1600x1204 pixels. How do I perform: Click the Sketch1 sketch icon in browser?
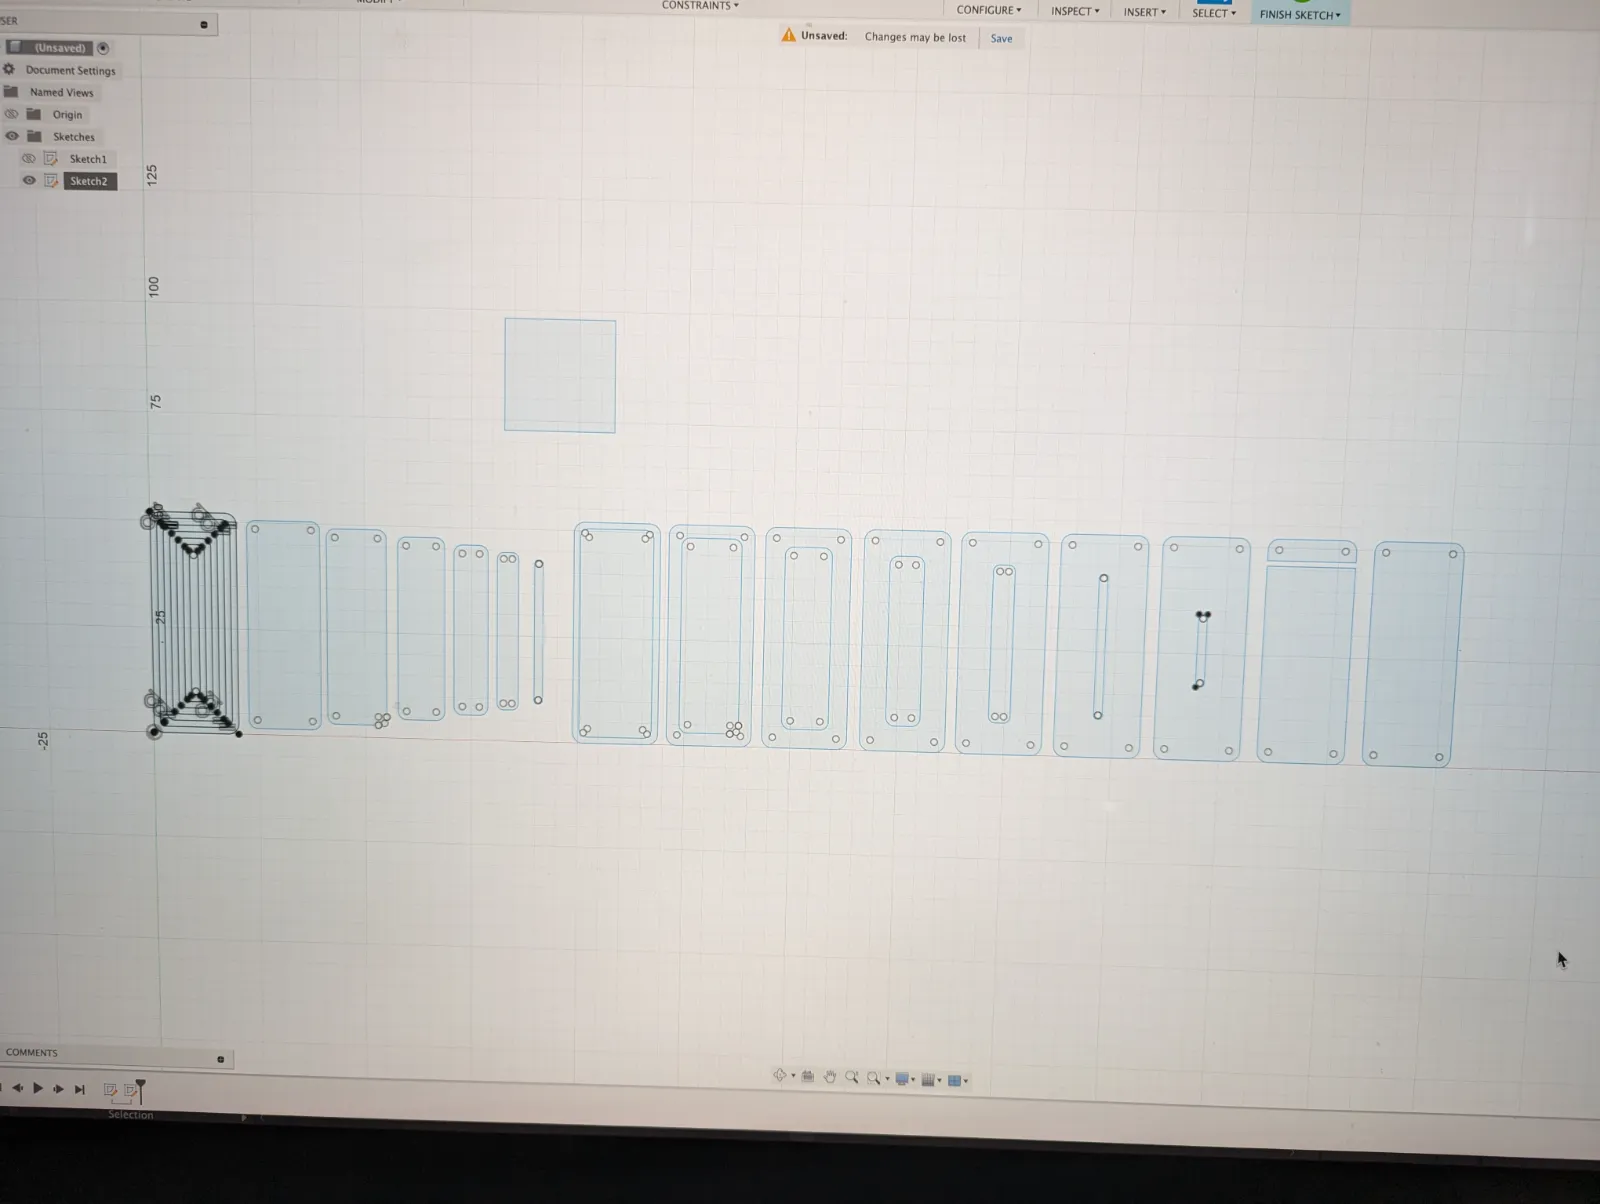[x=51, y=158]
